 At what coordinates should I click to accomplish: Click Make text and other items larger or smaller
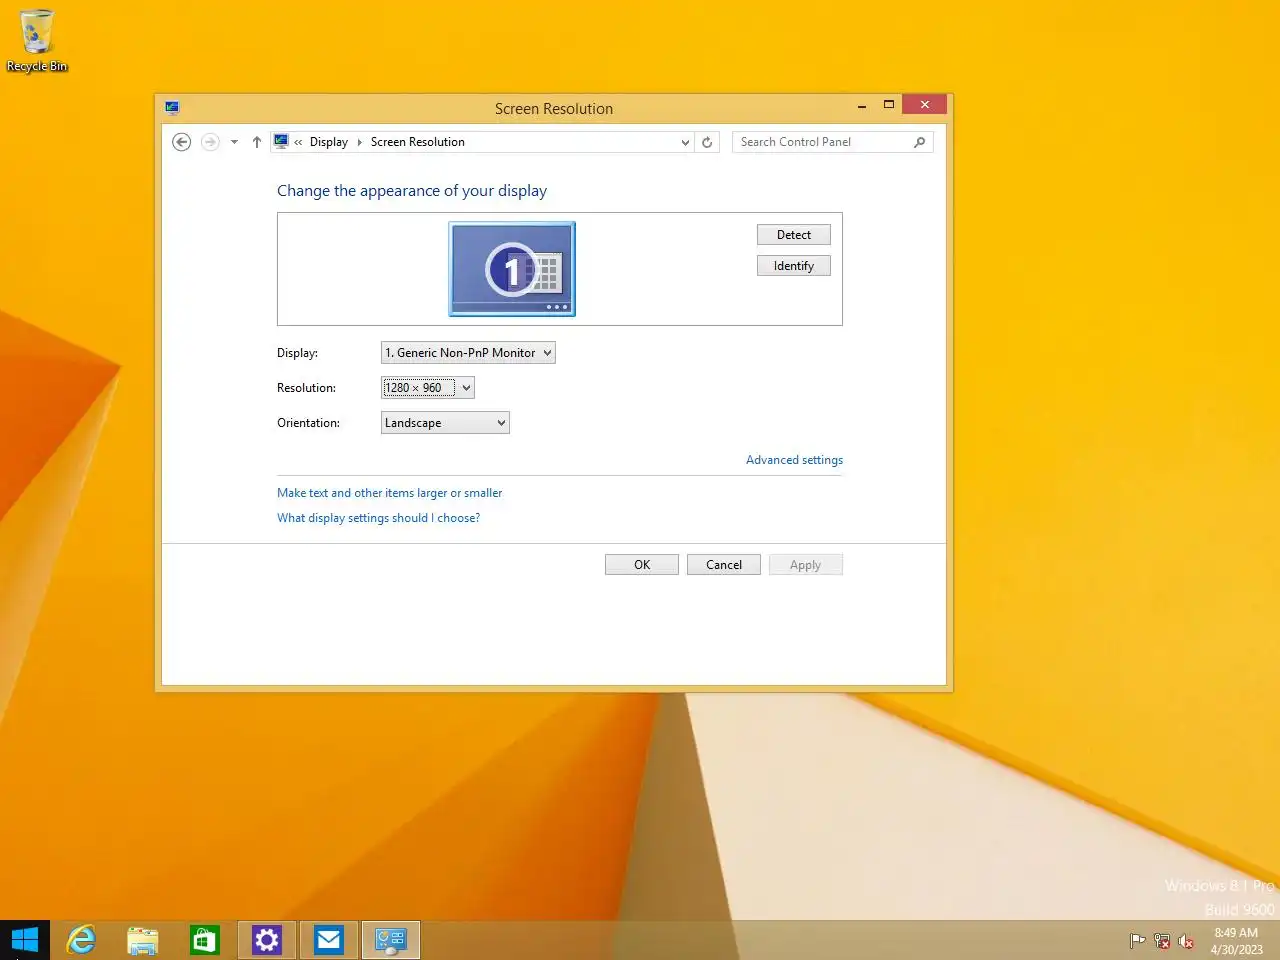tap(390, 493)
